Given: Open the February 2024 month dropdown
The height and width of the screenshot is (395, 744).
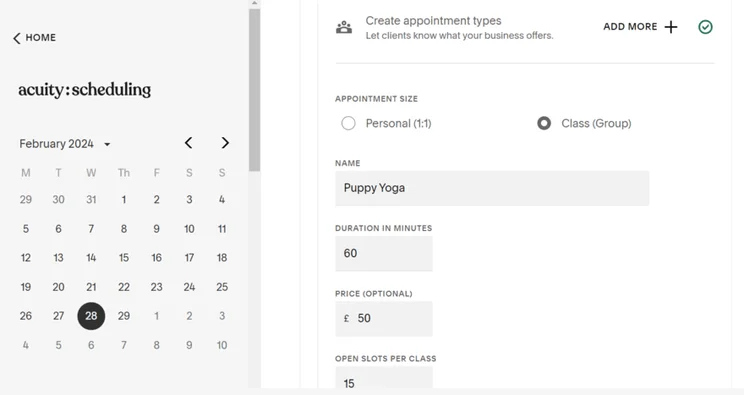Looking at the screenshot, I should tap(65, 144).
